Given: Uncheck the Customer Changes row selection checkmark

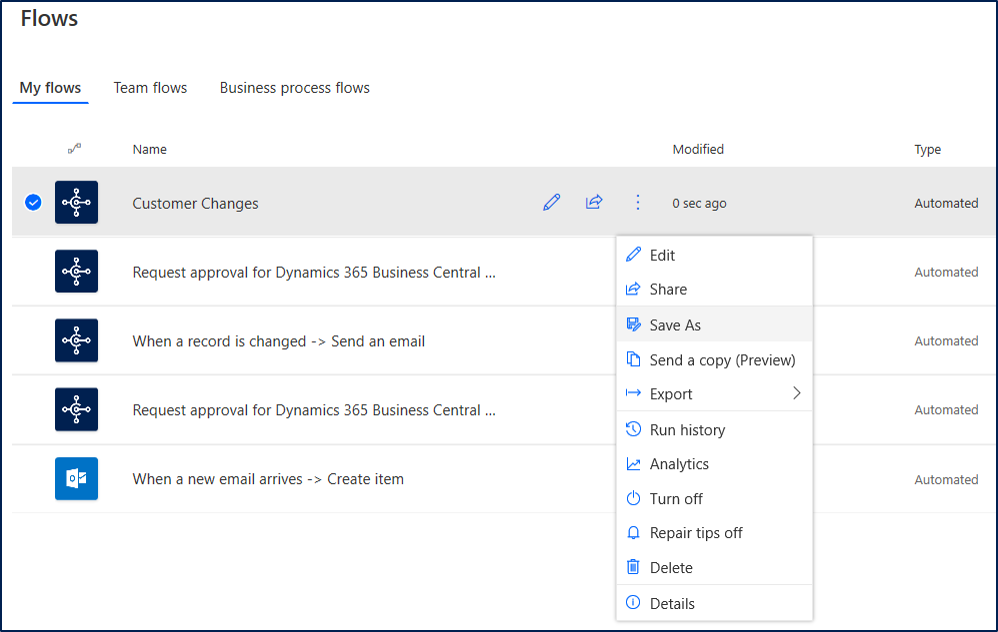Looking at the screenshot, I should coord(33,203).
